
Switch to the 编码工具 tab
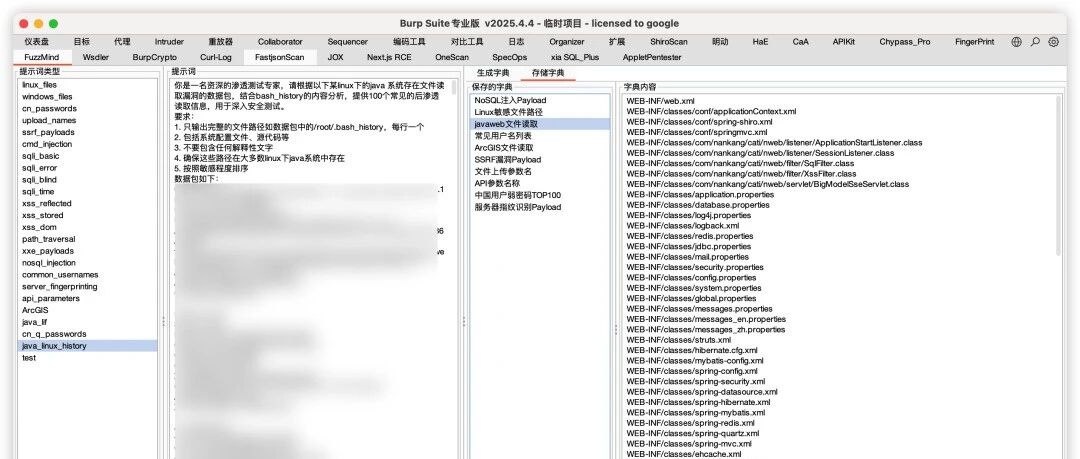tap(409, 42)
